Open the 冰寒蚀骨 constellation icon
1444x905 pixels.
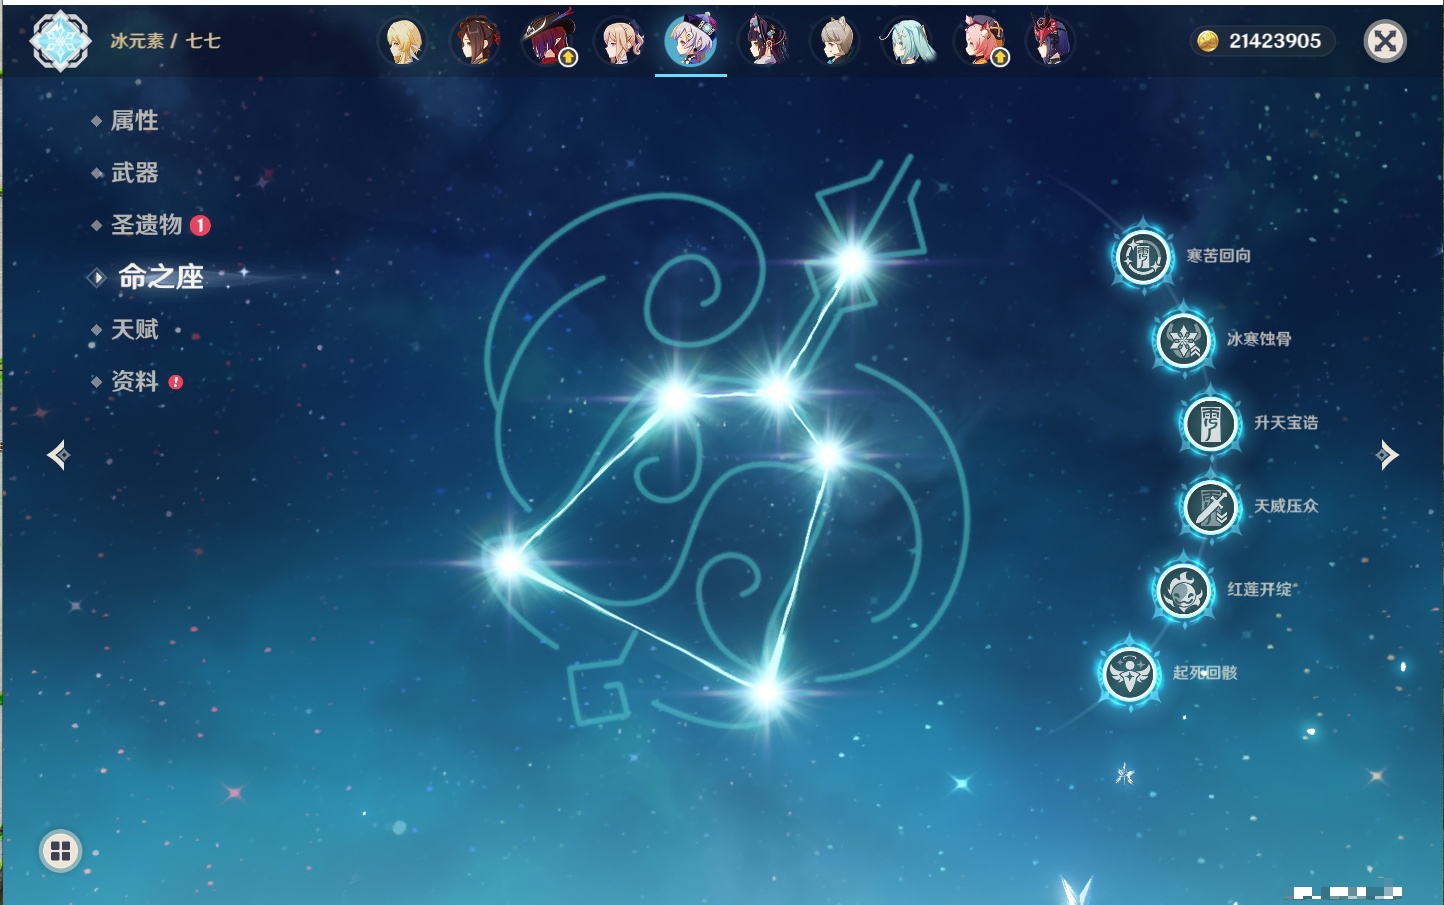[x=1183, y=340]
